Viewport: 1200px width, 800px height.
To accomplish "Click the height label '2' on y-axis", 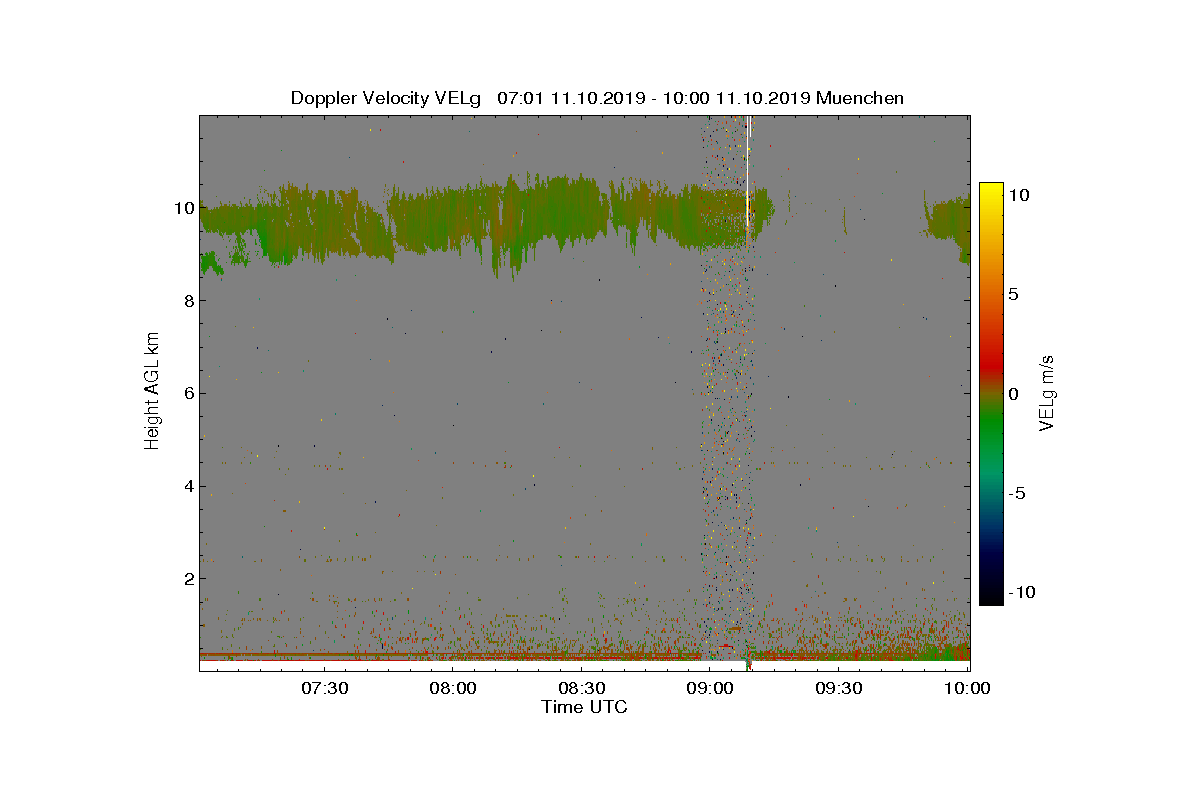I will click(188, 579).
